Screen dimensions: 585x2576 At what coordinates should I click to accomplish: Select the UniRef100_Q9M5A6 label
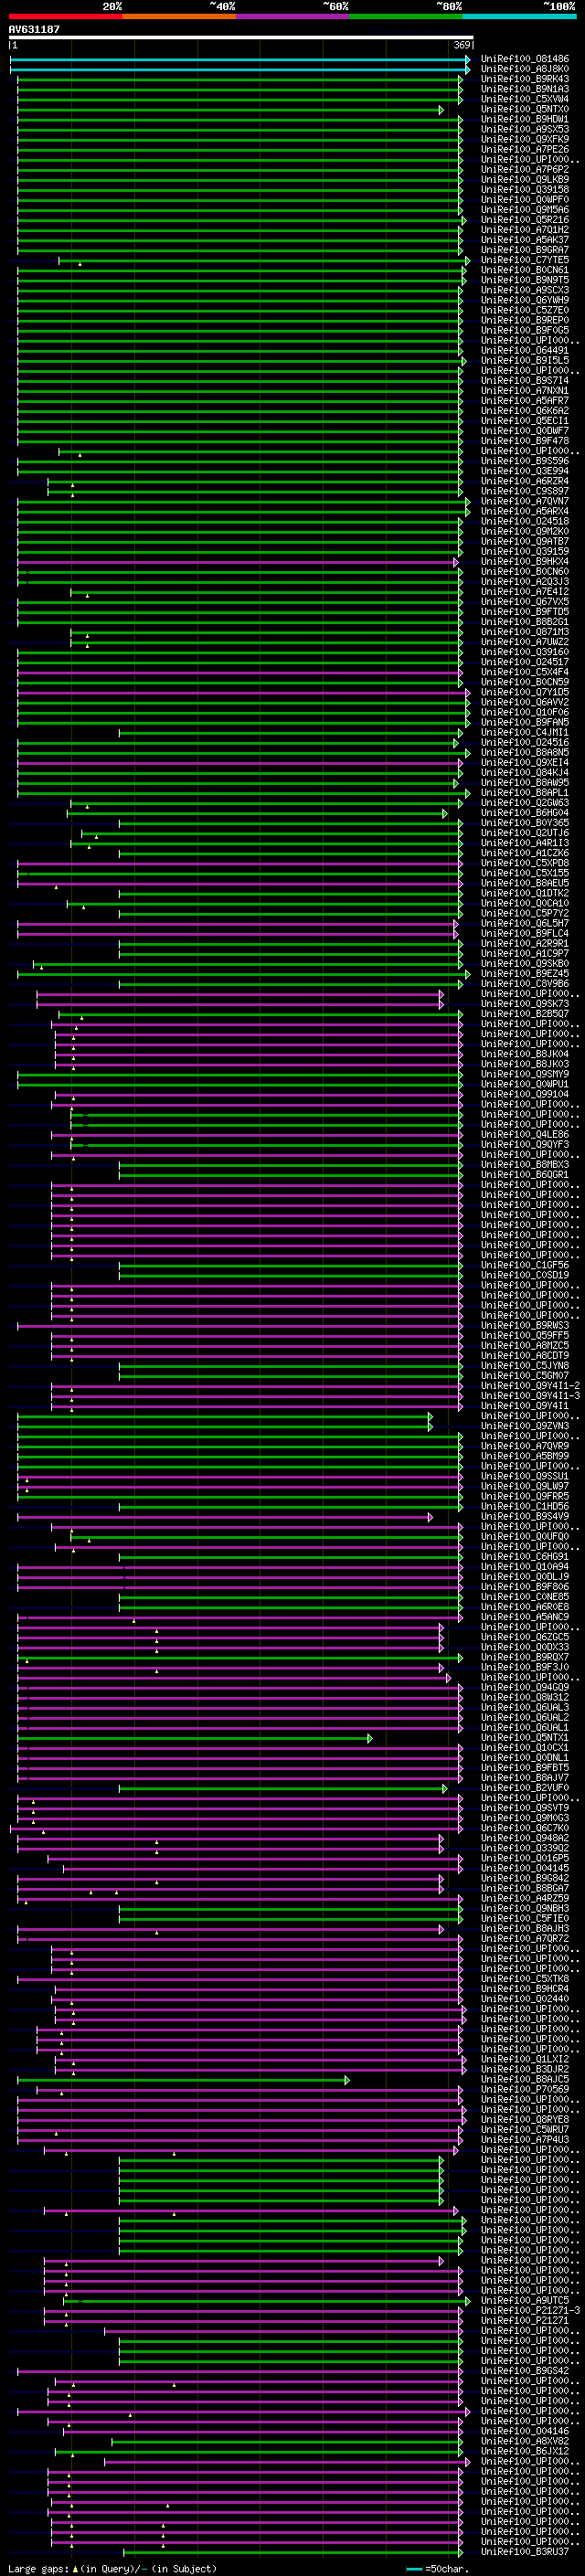coord(525,210)
